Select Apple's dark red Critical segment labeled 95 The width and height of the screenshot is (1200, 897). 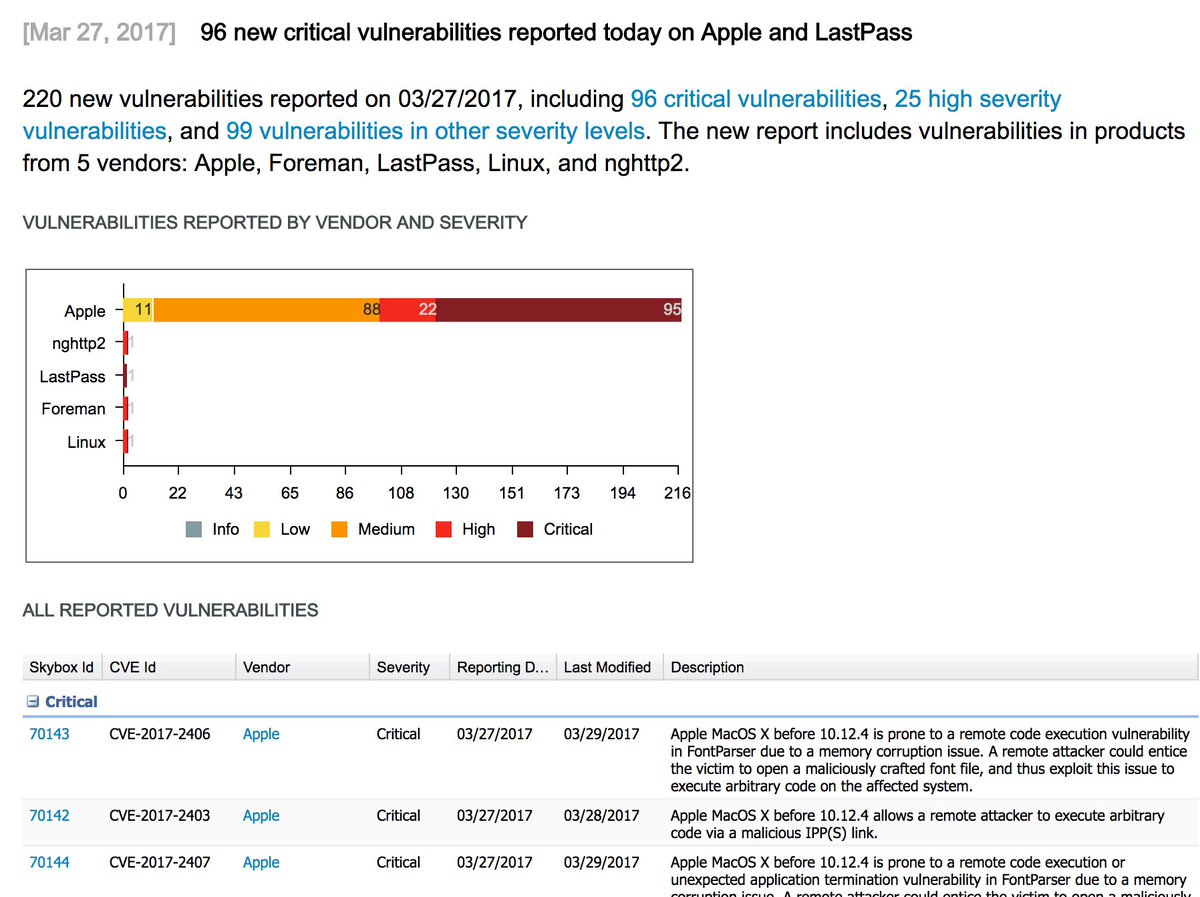(x=560, y=310)
